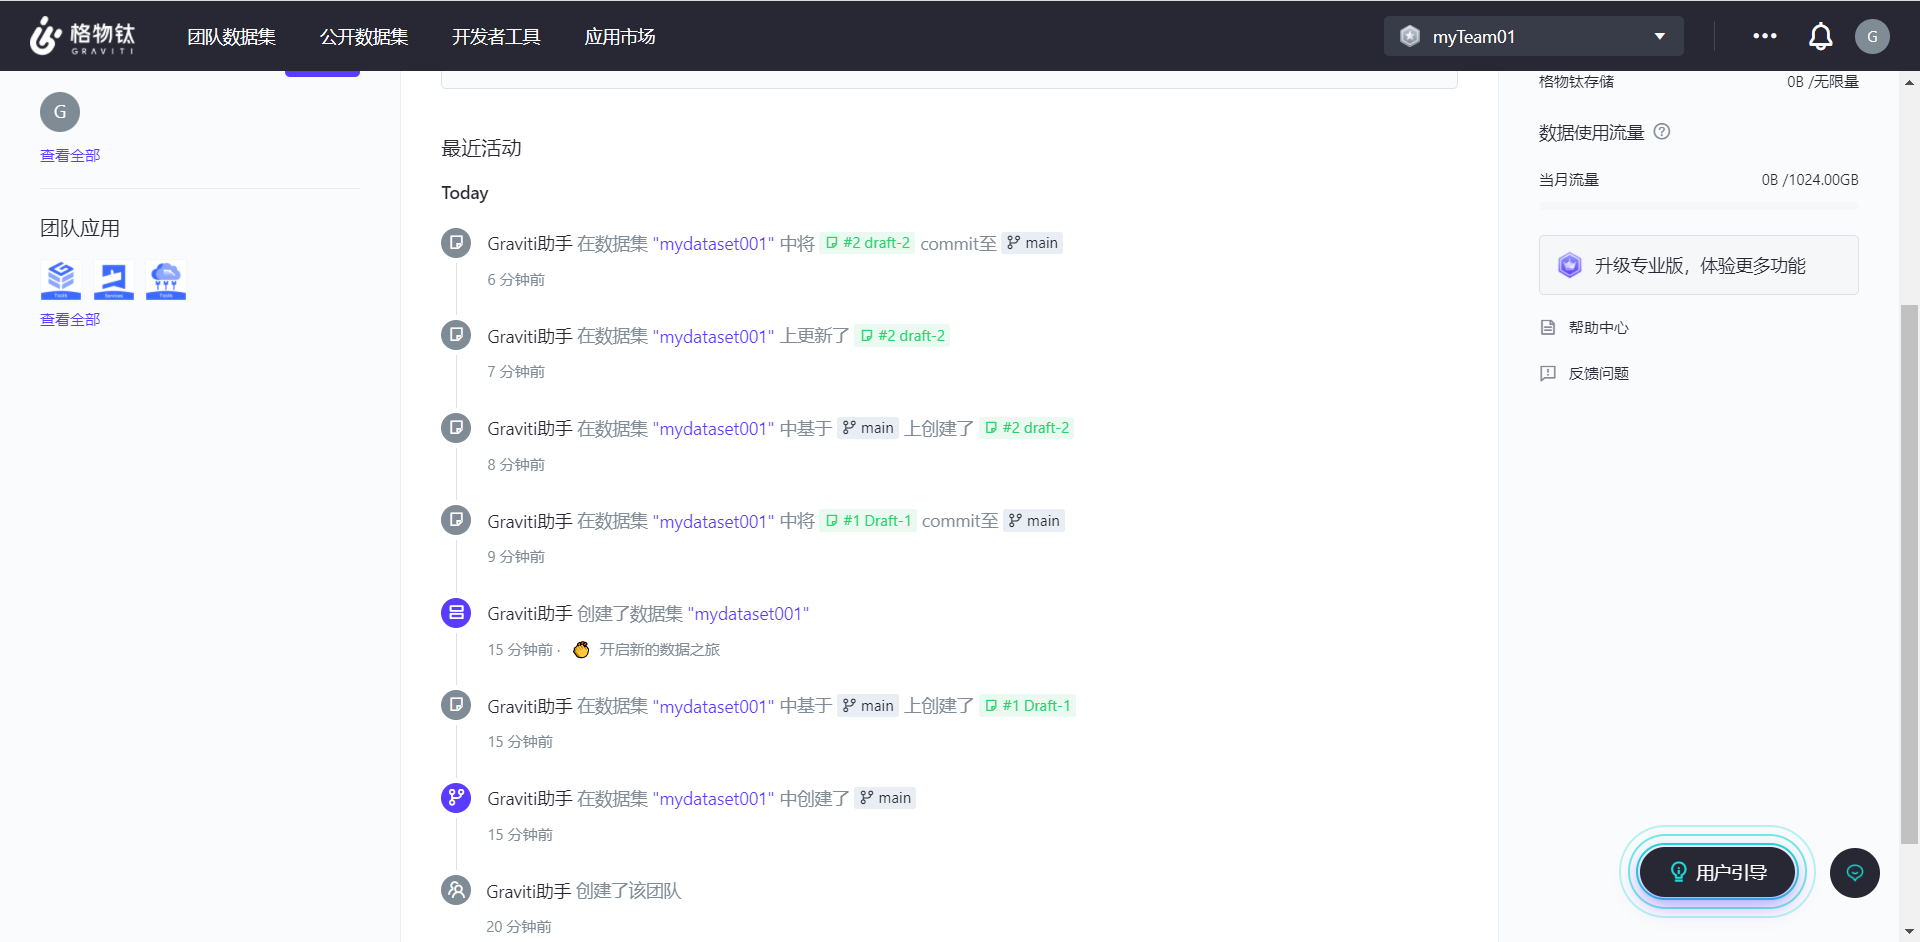Expand the myTeam01 team dropdown
1920x942 pixels.
pos(1533,37)
